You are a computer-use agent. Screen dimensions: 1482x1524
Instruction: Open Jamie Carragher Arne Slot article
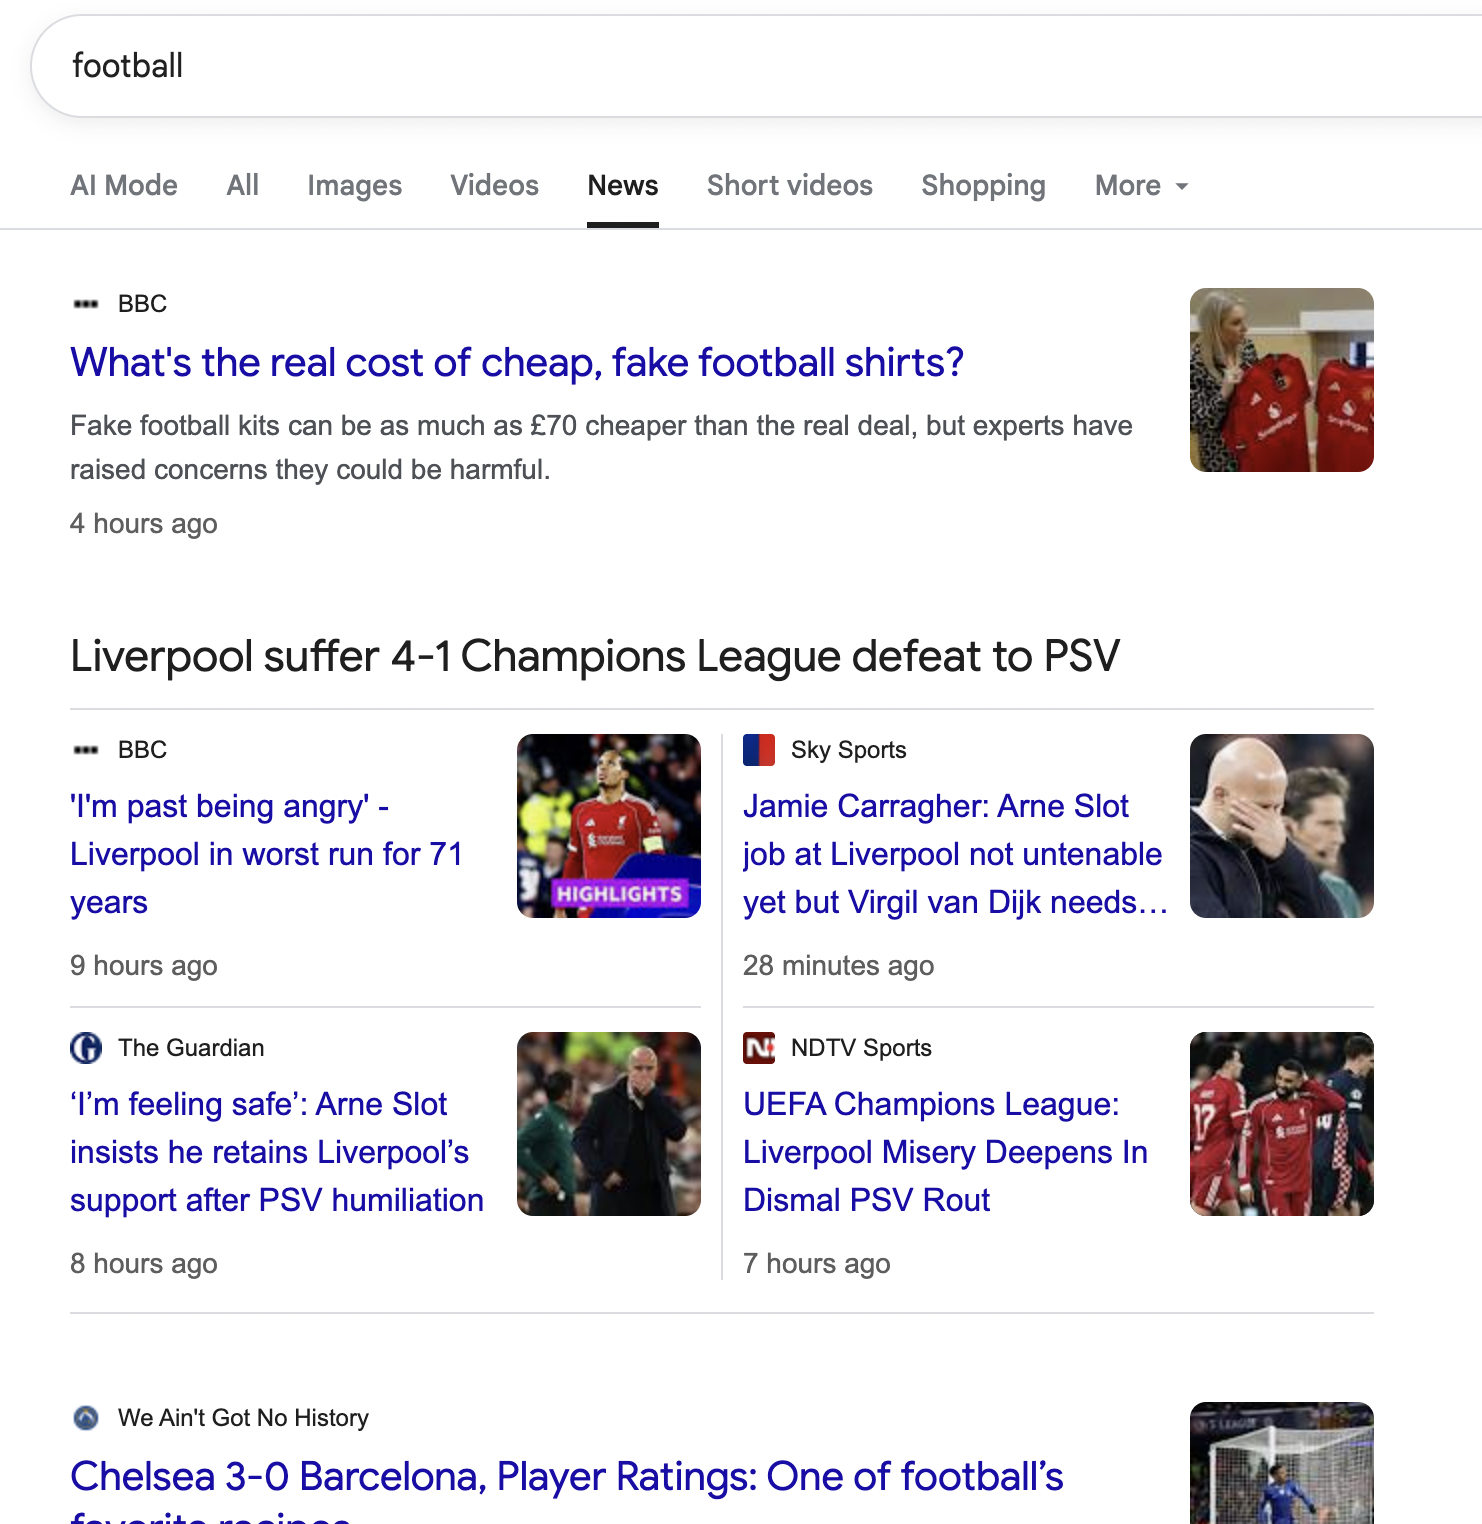coord(954,854)
